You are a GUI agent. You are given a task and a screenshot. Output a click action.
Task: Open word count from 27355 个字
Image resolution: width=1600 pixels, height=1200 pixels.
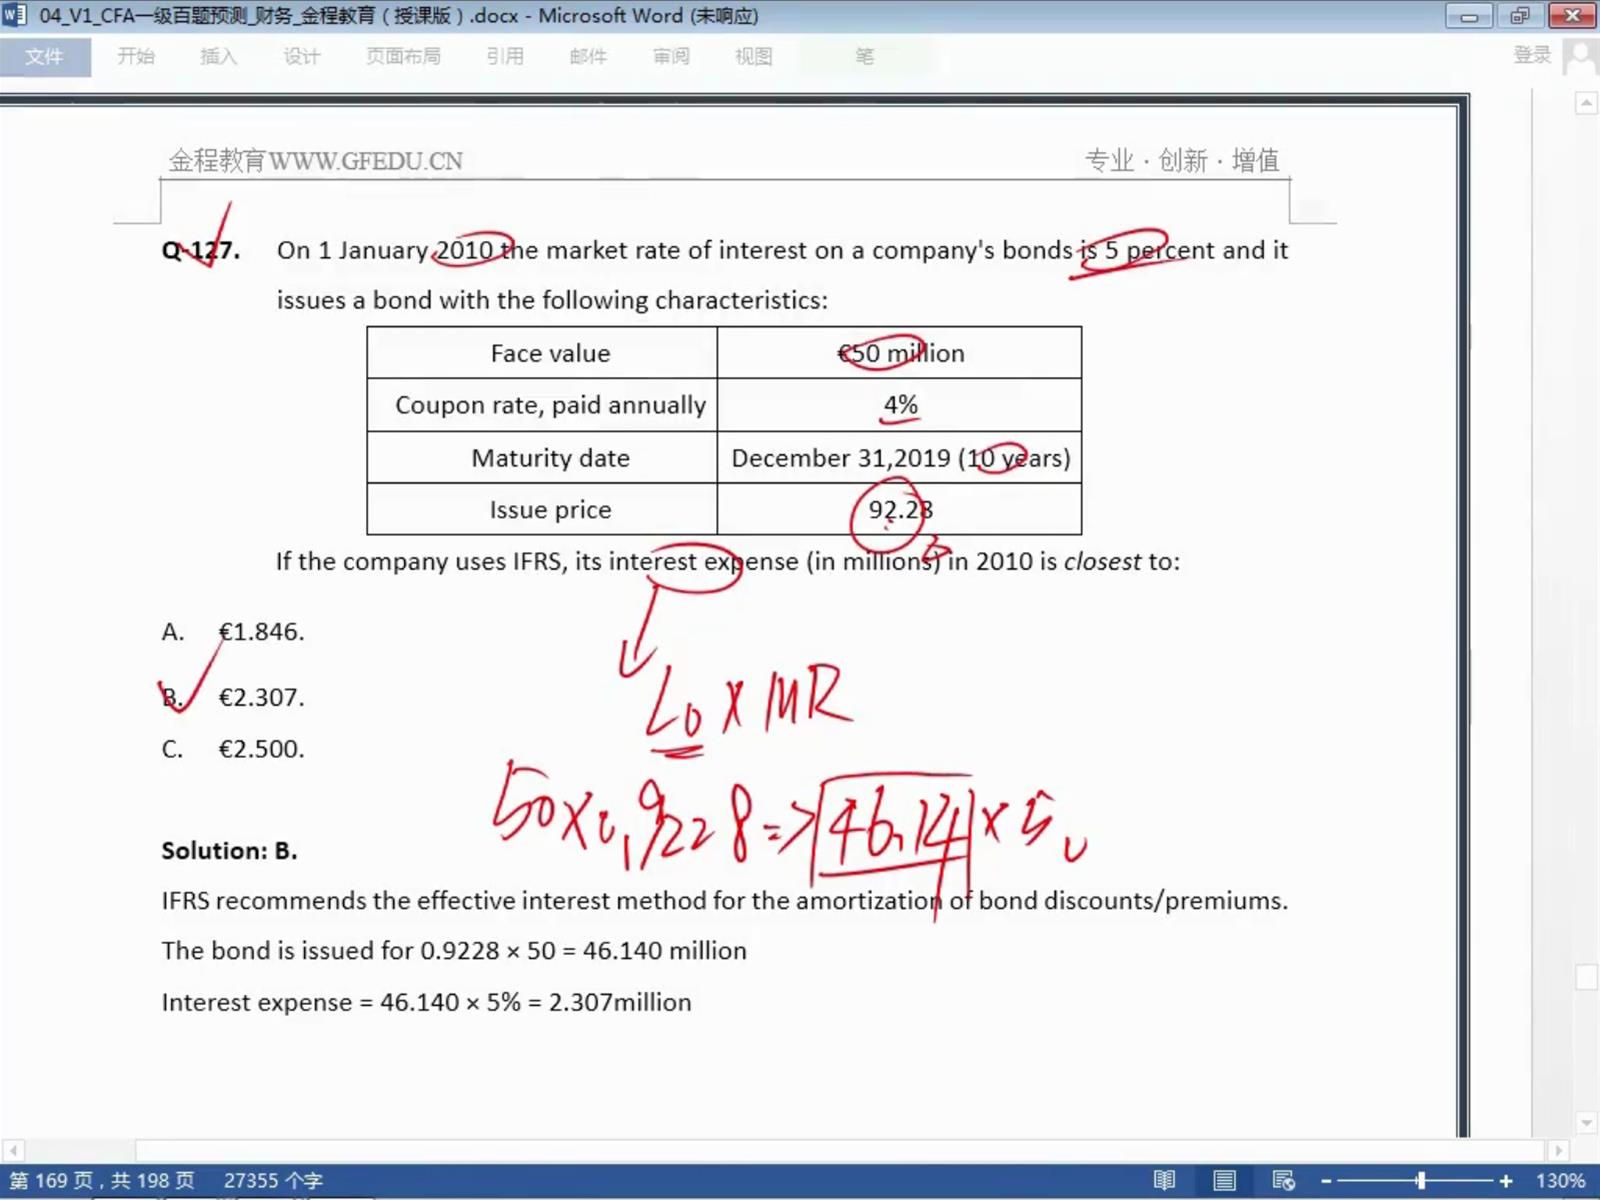tap(273, 1181)
